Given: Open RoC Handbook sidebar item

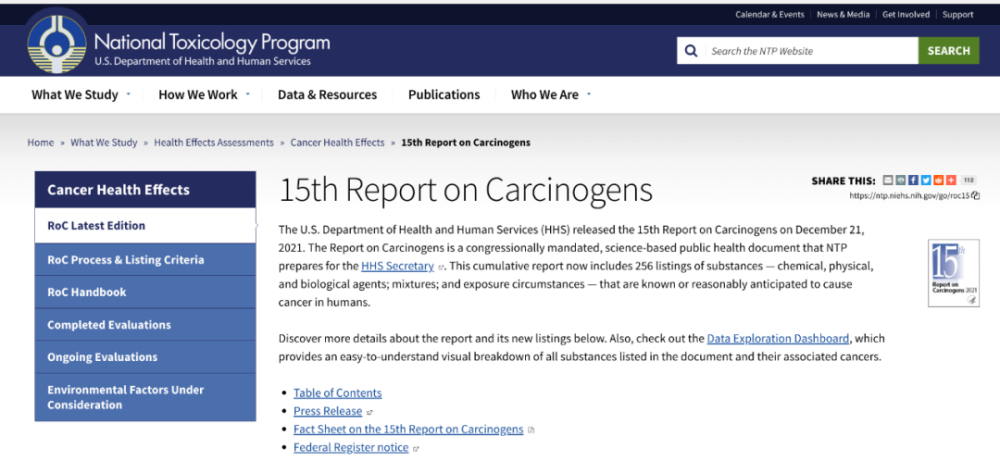Looking at the screenshot, I should 145,292.
